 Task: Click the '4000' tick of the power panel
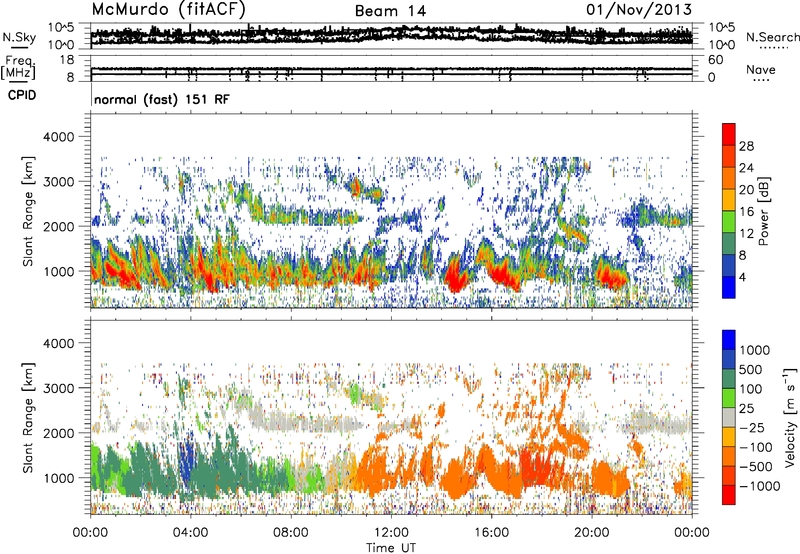(x=60, y=137)
